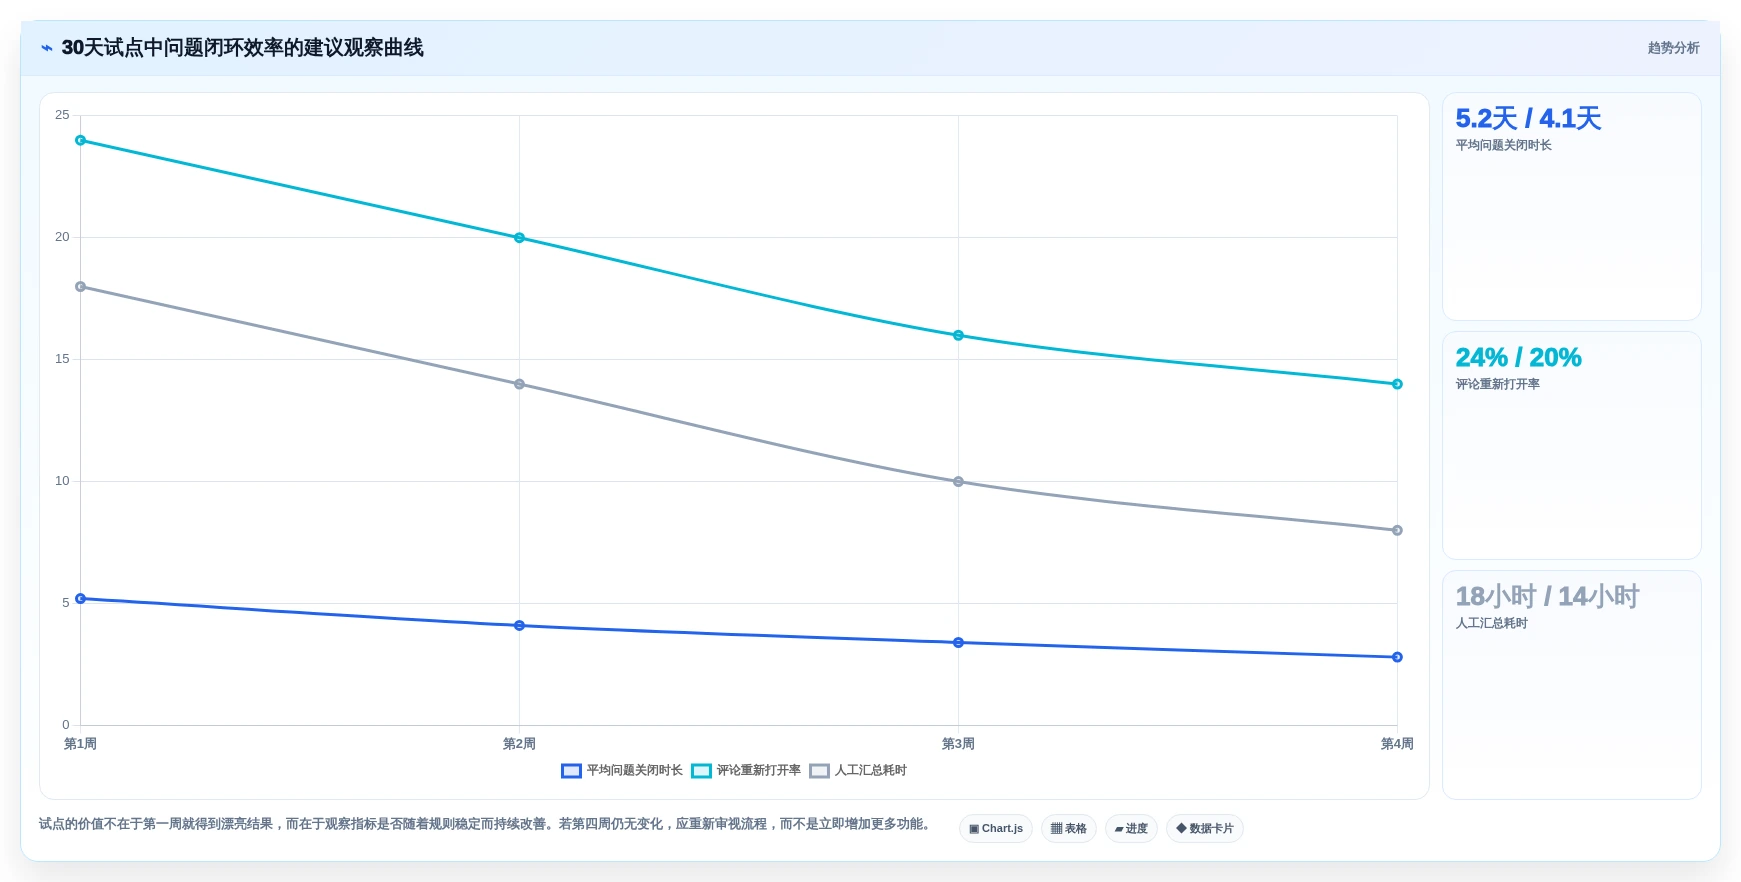Click the 第3周 x-axis label

958,744
